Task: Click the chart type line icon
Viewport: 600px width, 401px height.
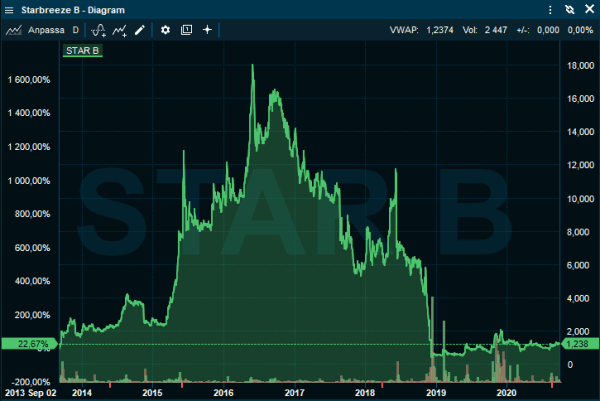Action: [14, 30]
